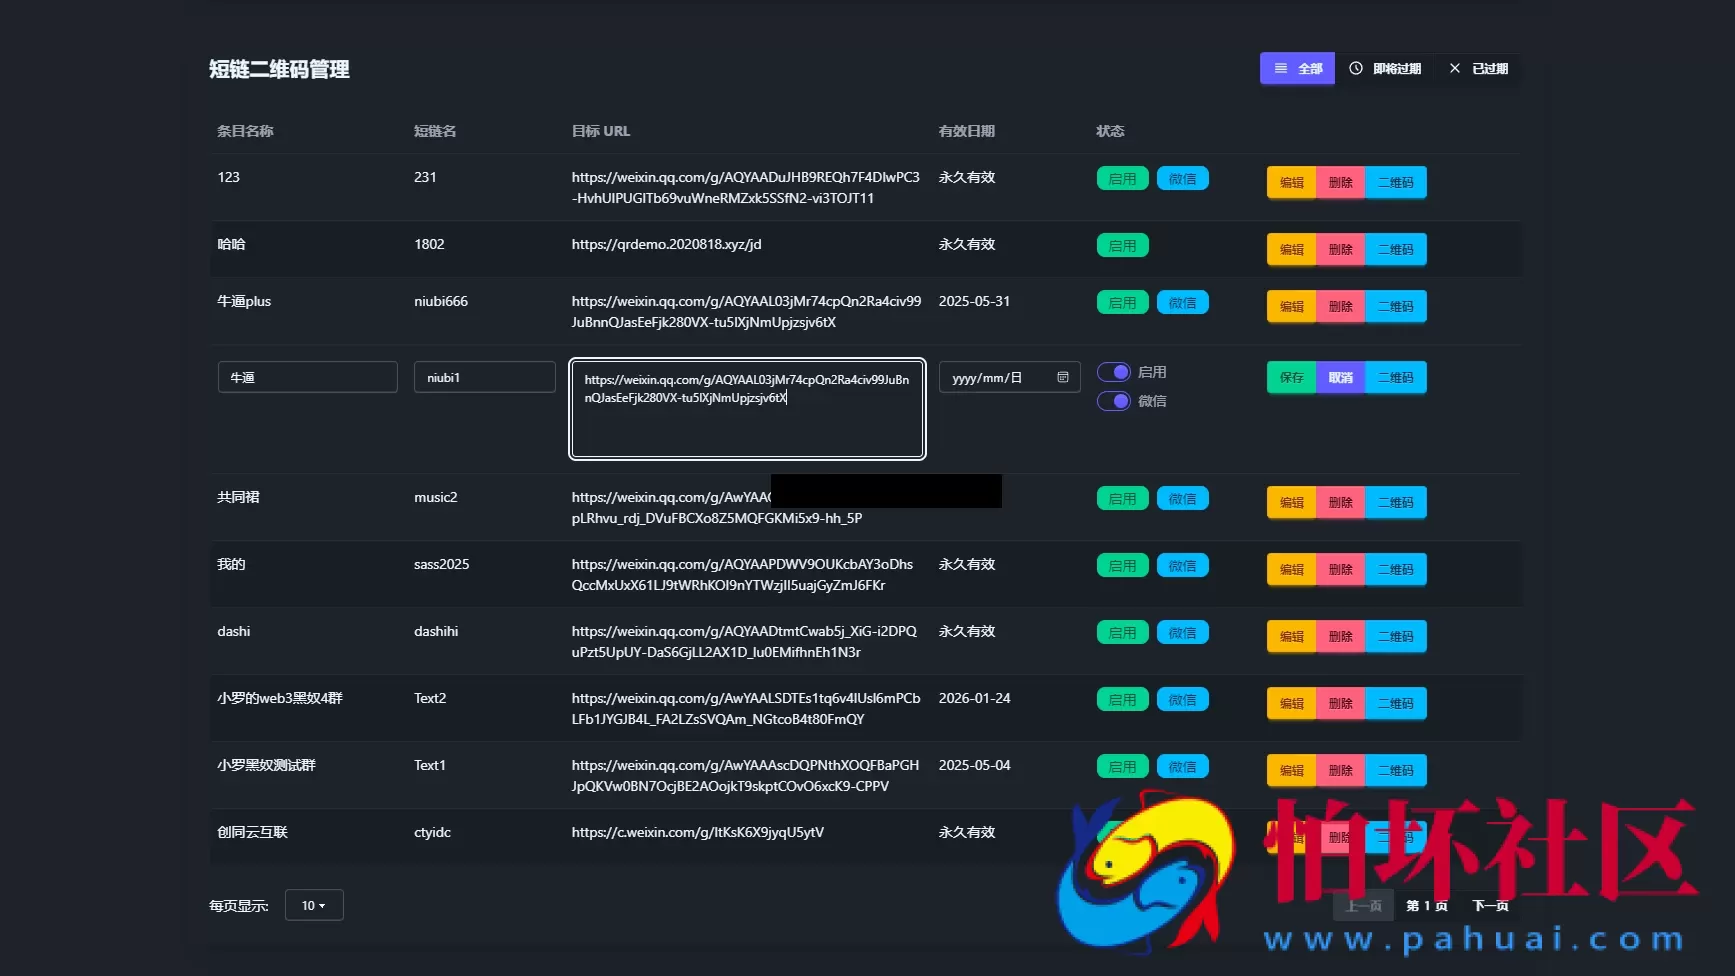Click the 微信 badge on the 共同裙 row
This screenshot has width=1735, height=976.
pos(1182,498)
